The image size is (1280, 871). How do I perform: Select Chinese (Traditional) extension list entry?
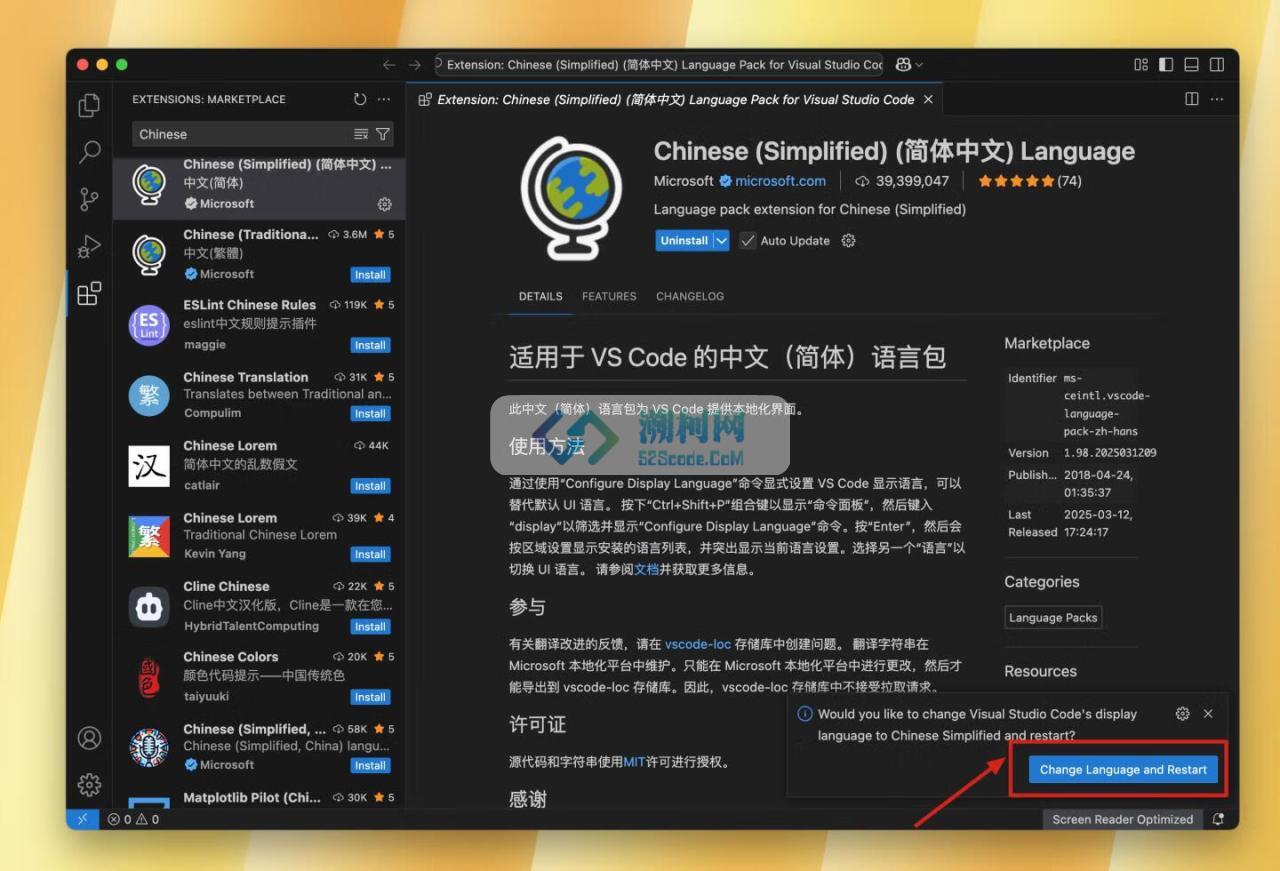click(x=259, y=254)
